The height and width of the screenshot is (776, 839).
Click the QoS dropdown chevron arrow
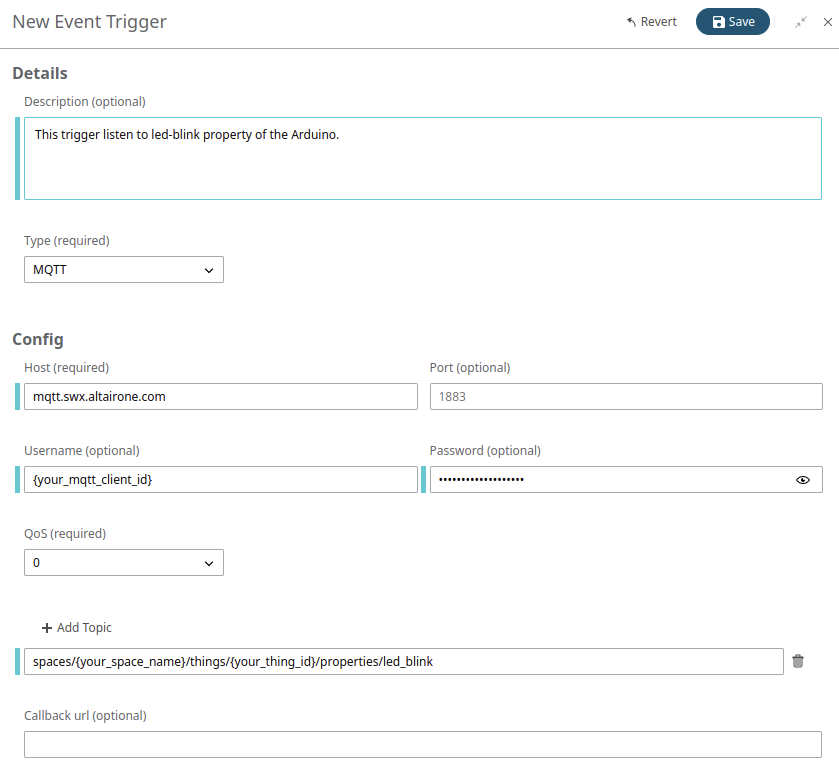click(x=209, y=563)
